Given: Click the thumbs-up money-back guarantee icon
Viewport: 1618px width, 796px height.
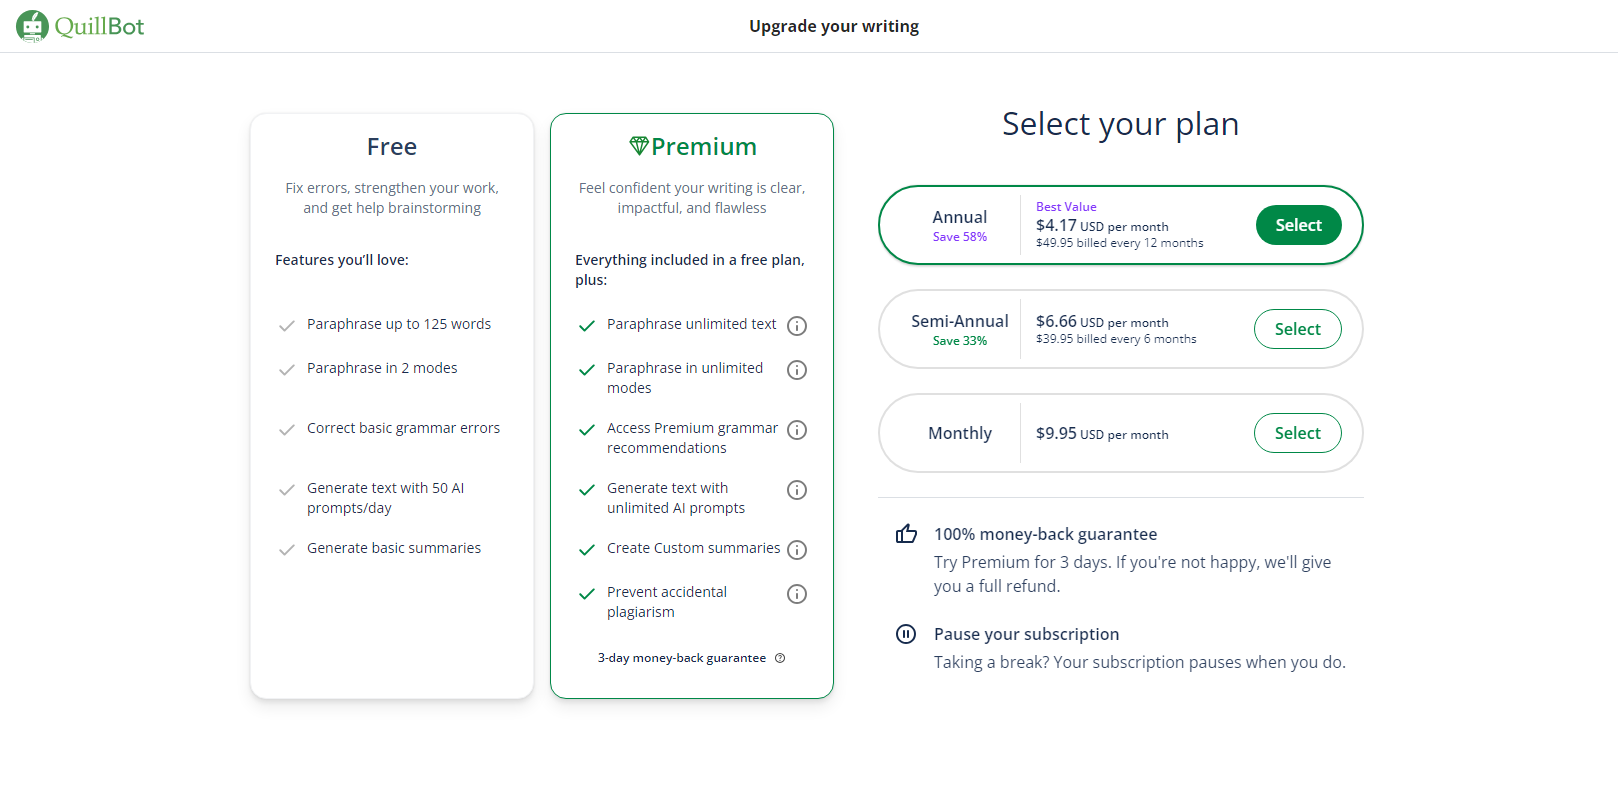Looking at the screenshot, I should (x=906, y=534).
